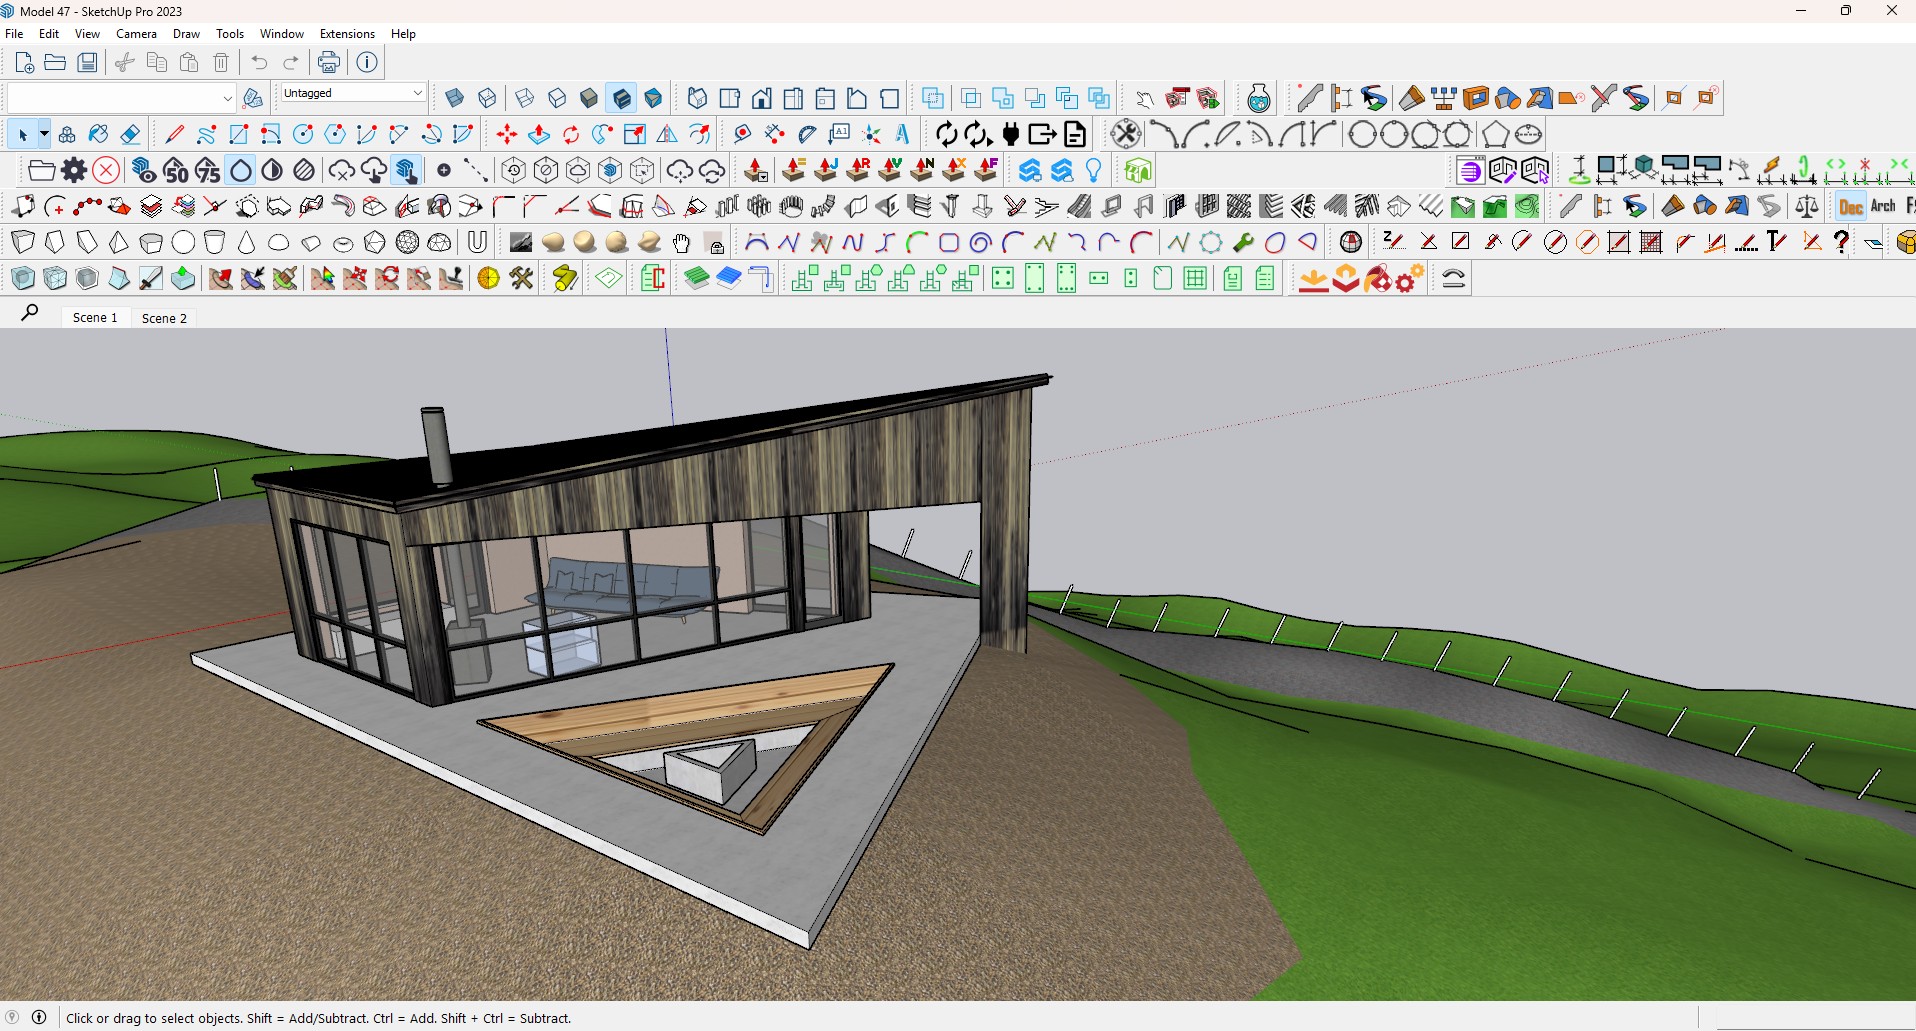Switch to Shaded face style

(x=589, y=98)
